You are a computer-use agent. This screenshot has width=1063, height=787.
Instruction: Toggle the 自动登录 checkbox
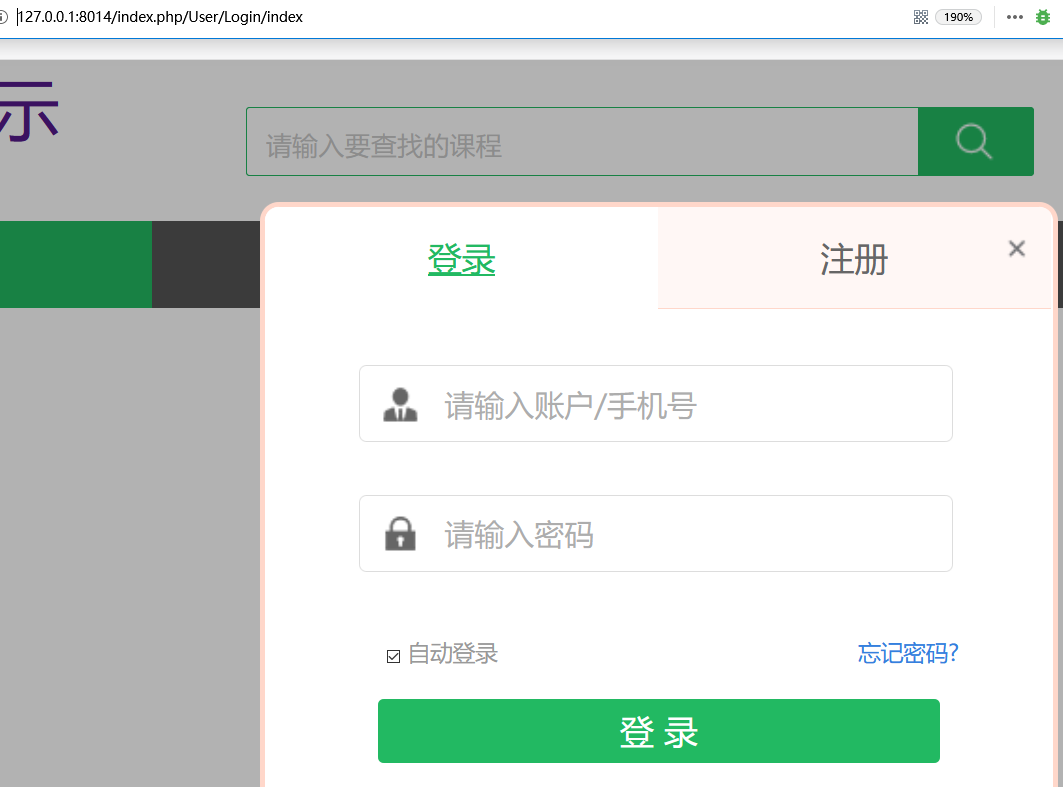point(393,656)
